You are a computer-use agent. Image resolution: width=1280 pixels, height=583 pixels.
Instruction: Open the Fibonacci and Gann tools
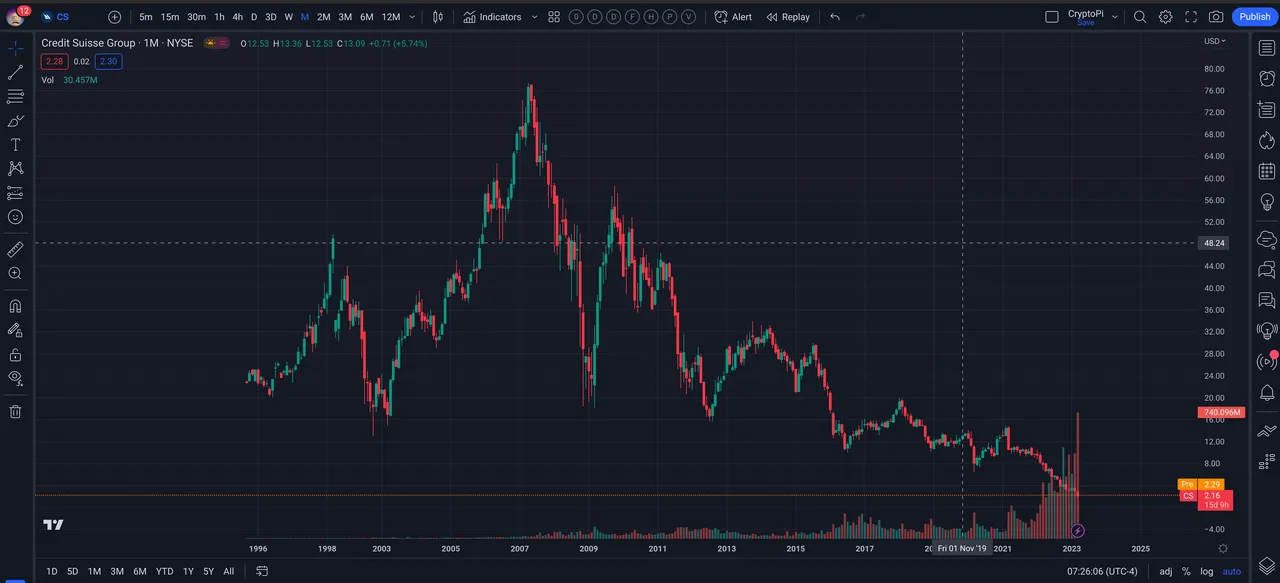click(15, 96)
